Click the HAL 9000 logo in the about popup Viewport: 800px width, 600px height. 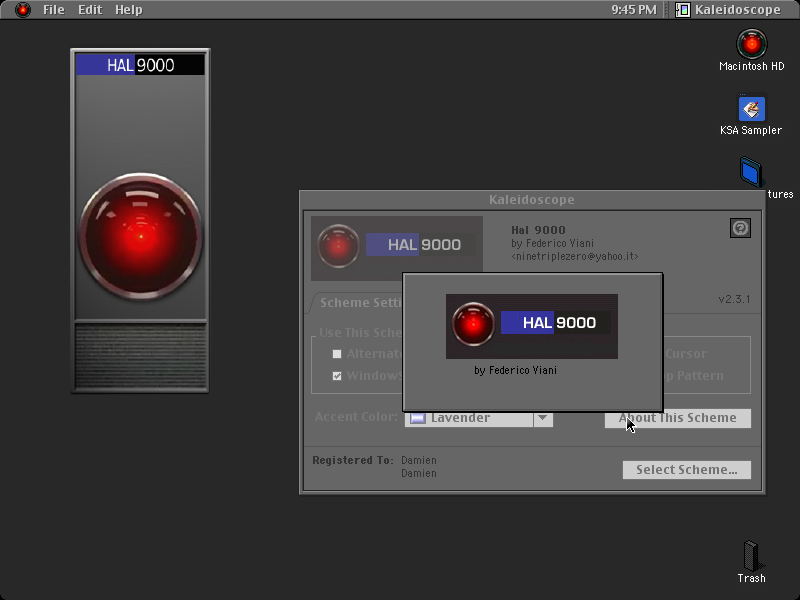(x=532, y=326)
